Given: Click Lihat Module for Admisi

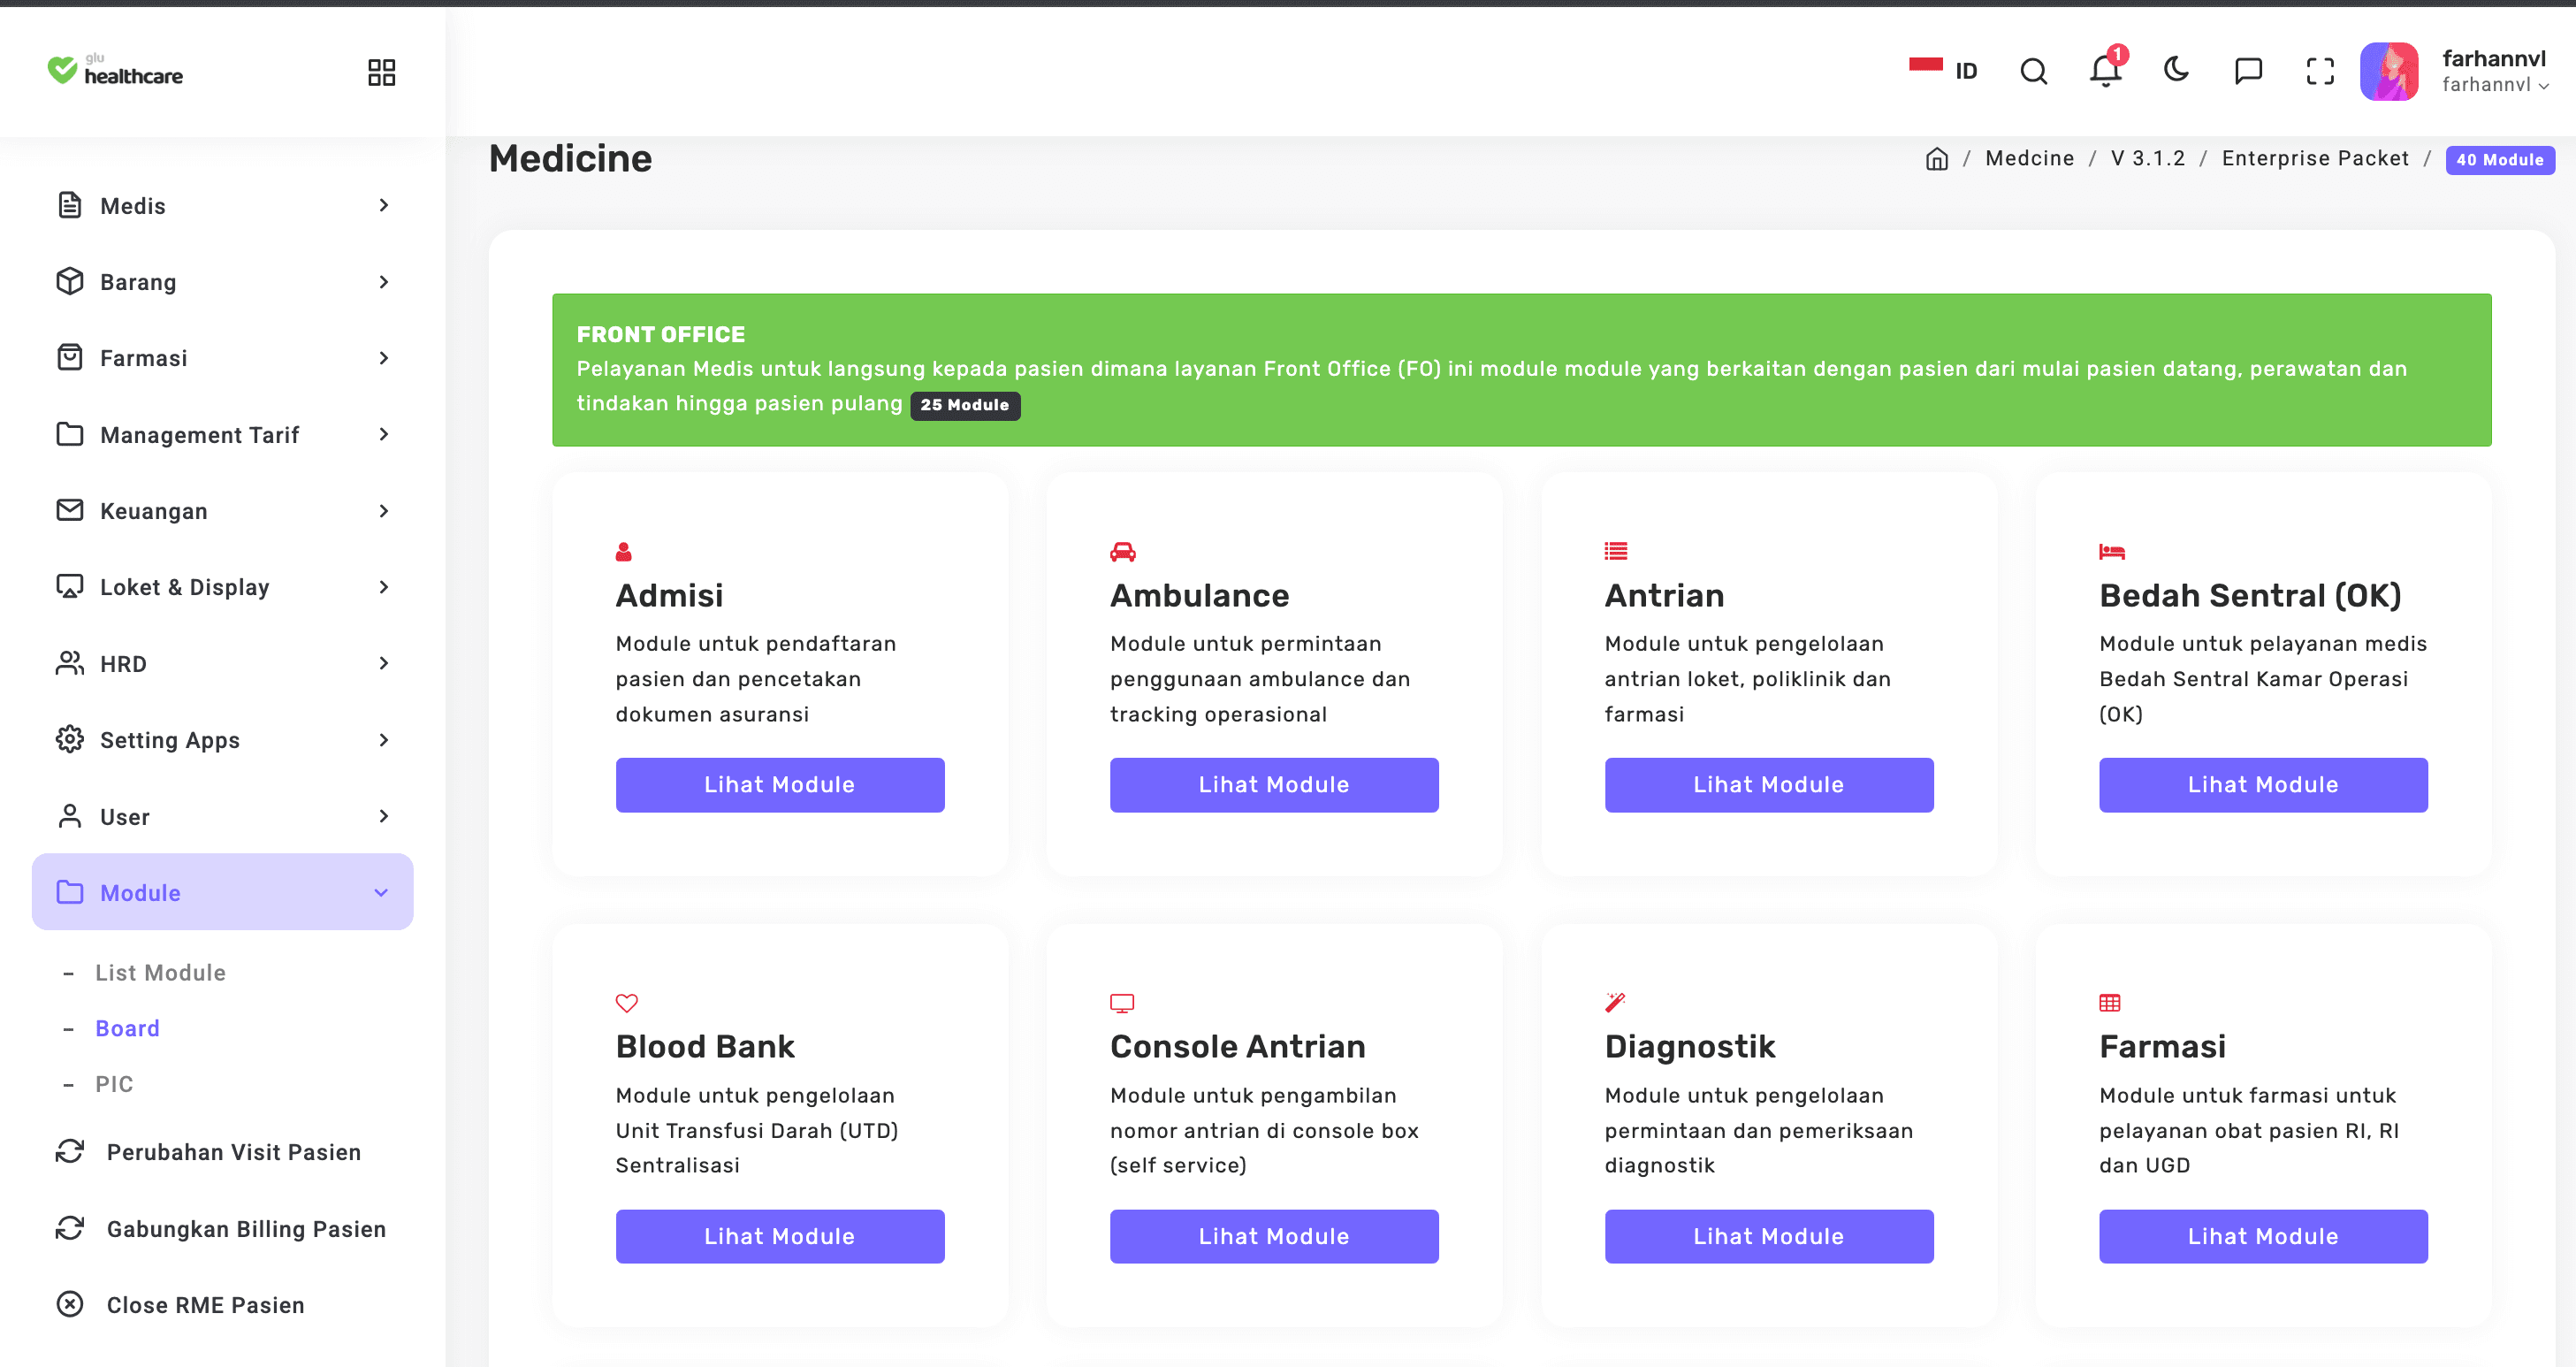Looking at the screenshot, I should 779,785.
